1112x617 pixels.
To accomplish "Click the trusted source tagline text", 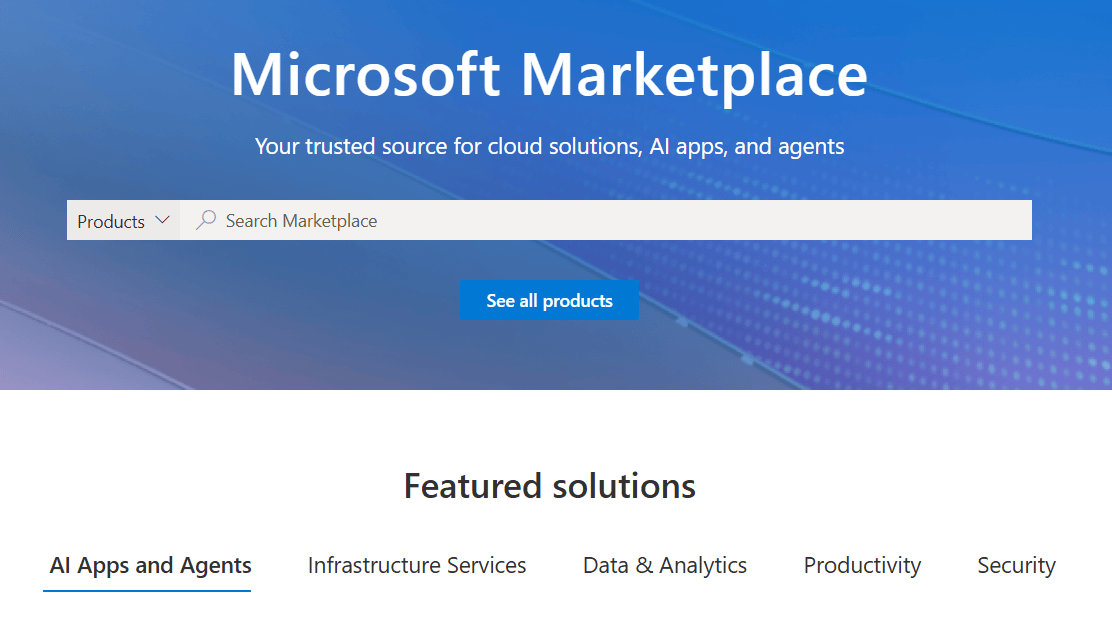I will pos(550,146).
